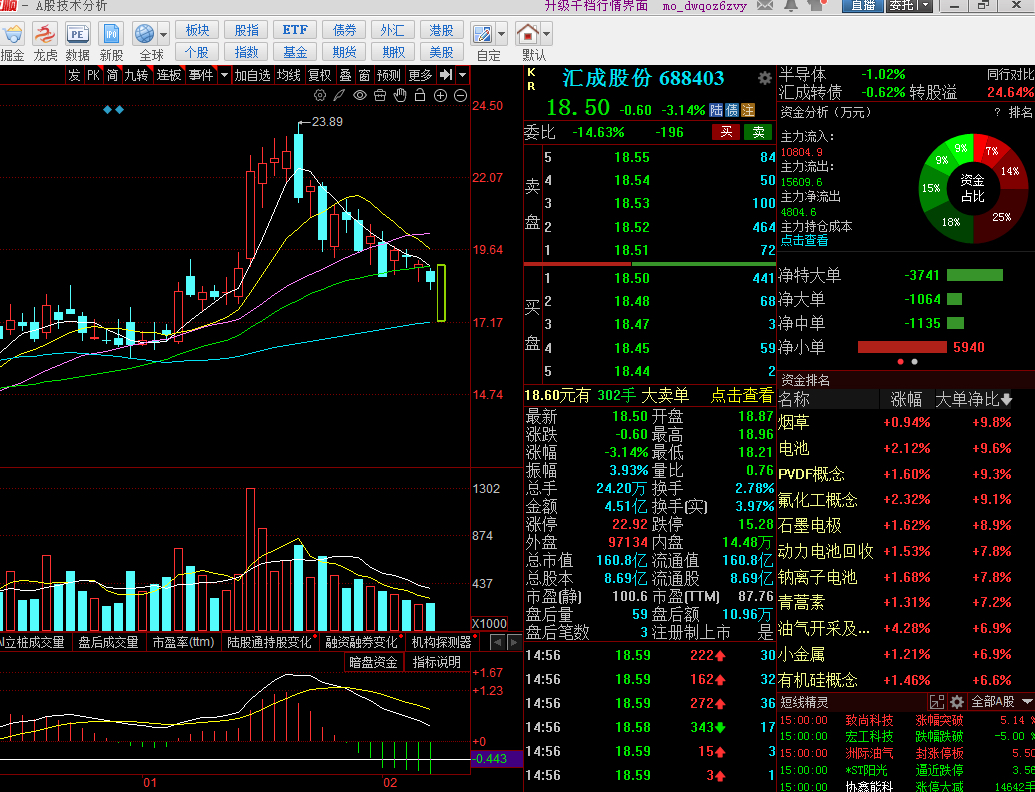This screenshot has width=1035, height=792.
Task: Click the 净小单 red bar
Action: point(902,347)
